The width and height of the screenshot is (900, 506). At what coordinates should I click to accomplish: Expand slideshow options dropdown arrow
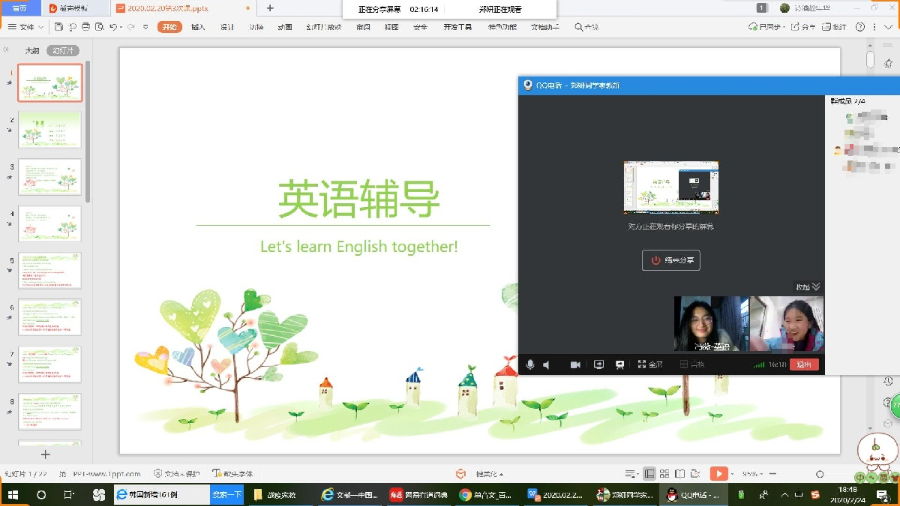(x=732, y=474)
